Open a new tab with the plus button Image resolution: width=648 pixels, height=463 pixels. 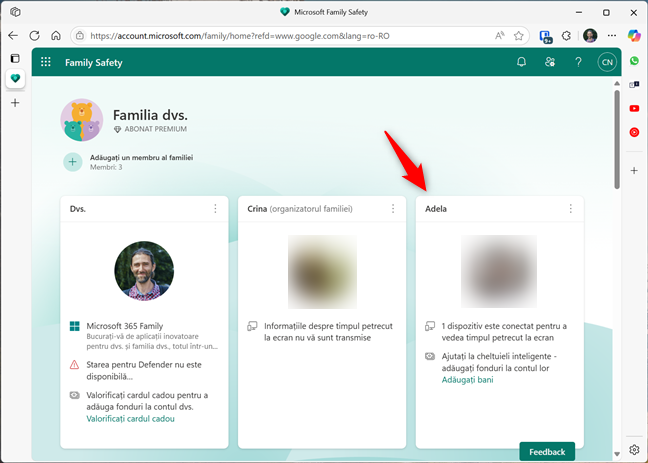15,103
